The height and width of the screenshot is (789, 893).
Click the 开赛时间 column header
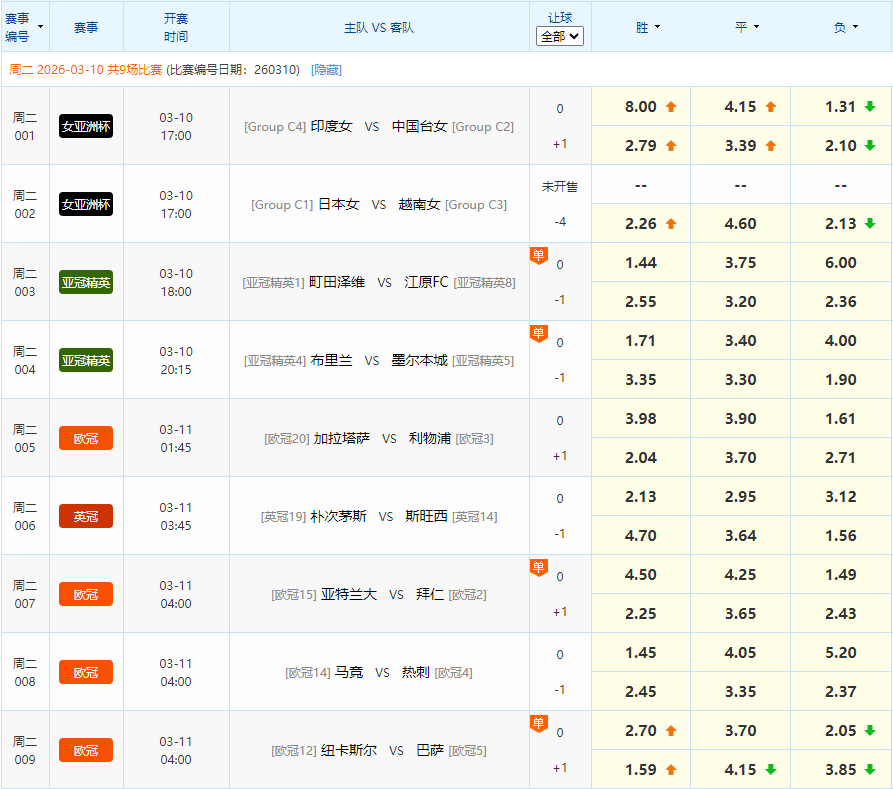(176, 27)
